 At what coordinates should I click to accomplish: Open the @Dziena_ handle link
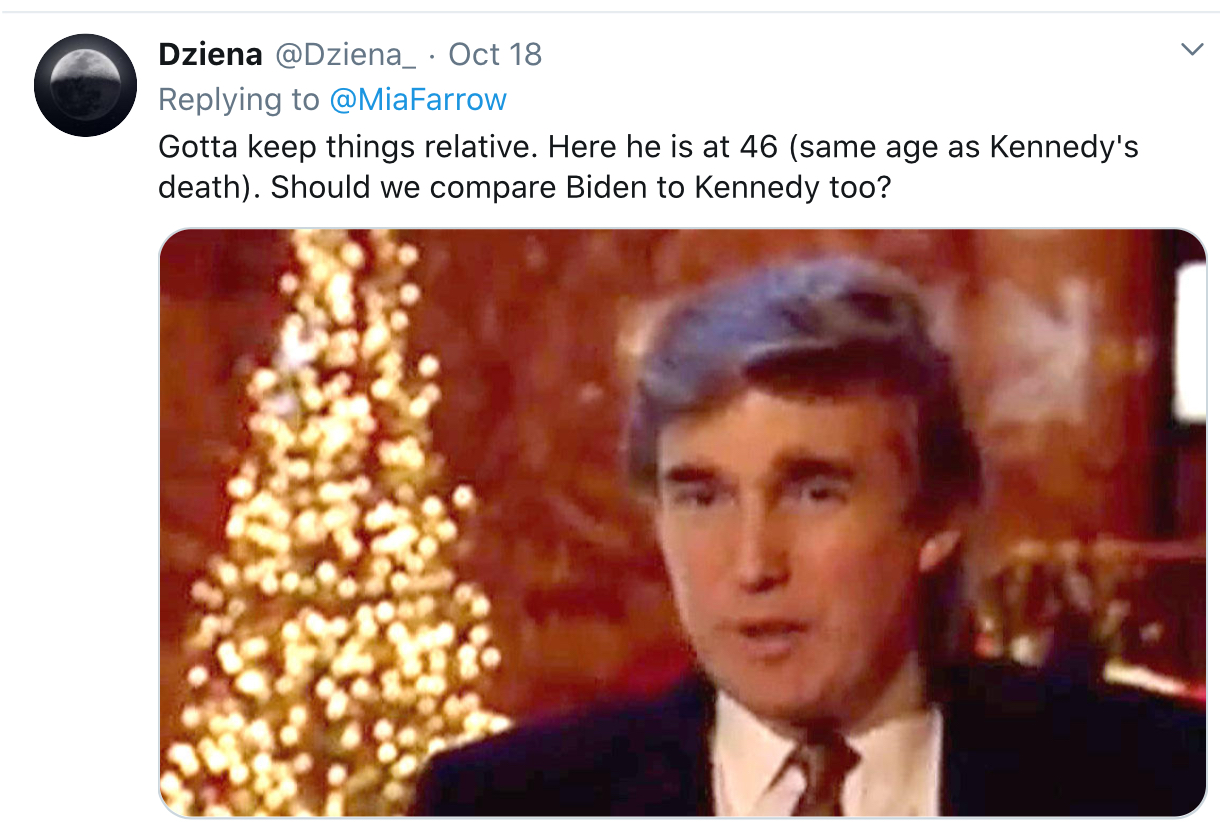pos(345,54)
